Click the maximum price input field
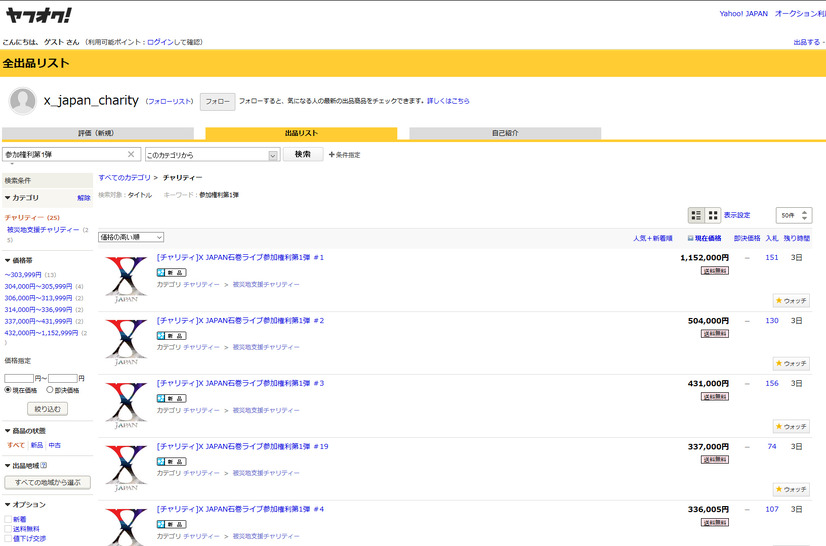Image resolution: width=826 pixels, height=546 pixels. [63, 378]
